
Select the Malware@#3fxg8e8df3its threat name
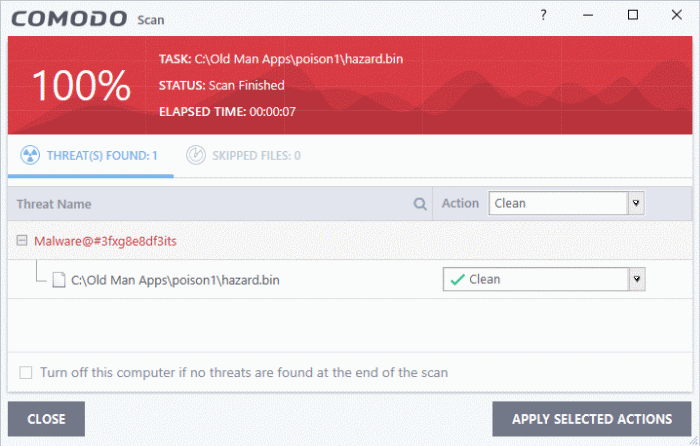coord(105,241)
